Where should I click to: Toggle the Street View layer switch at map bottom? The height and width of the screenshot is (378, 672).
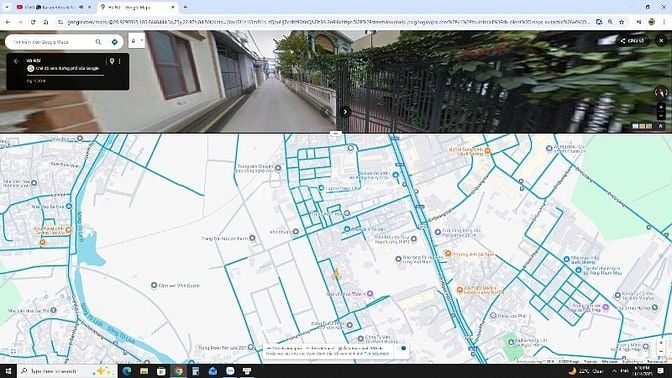coord(403,348)
